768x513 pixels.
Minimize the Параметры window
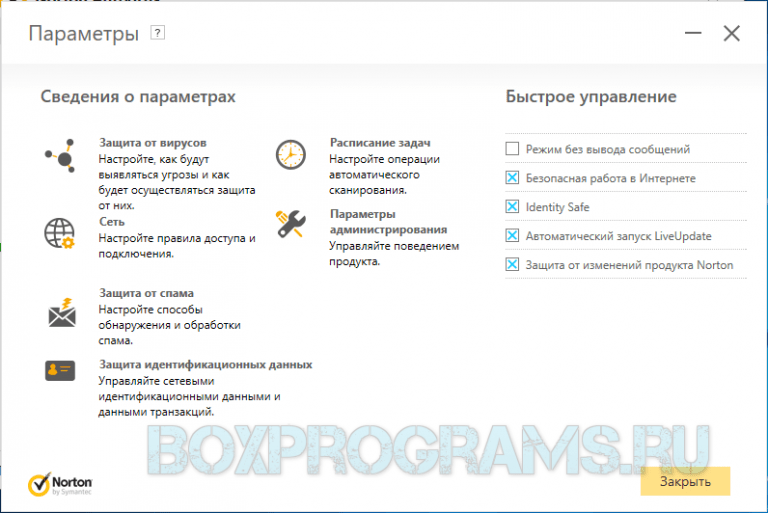693,33
